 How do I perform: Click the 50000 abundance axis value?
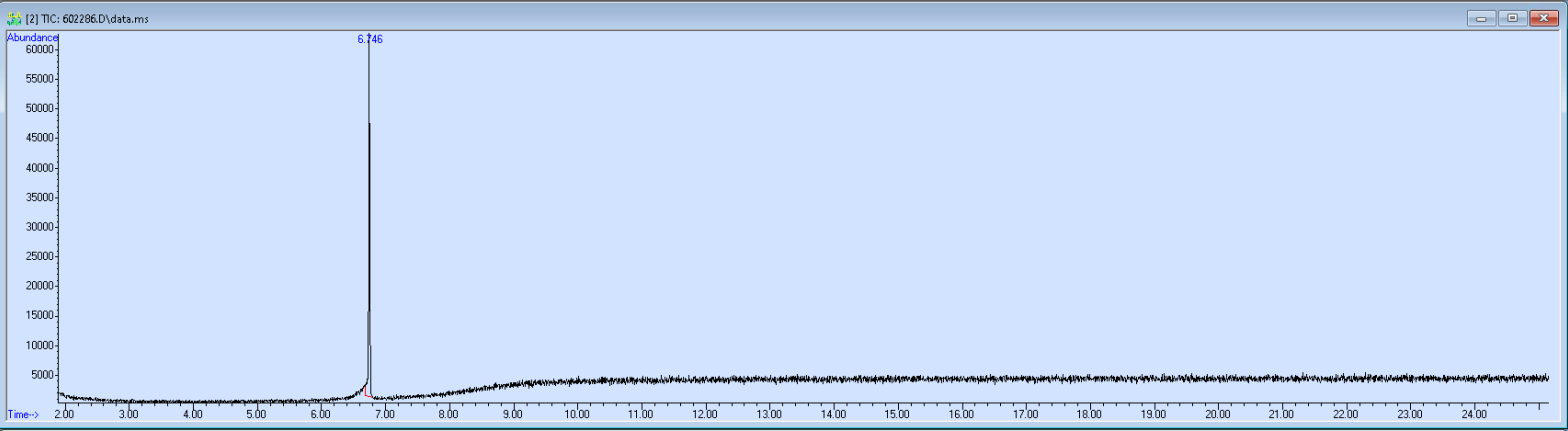[38, 108]
